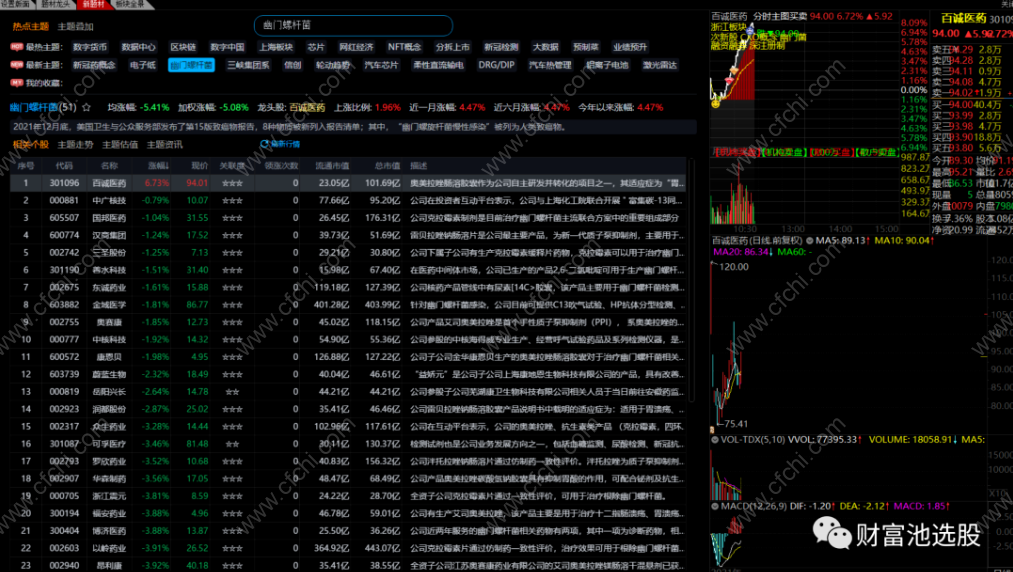Click the MY badge beside 我的收藏
This screenshot has width=1013, height=572.
click(x=17, y=83)
